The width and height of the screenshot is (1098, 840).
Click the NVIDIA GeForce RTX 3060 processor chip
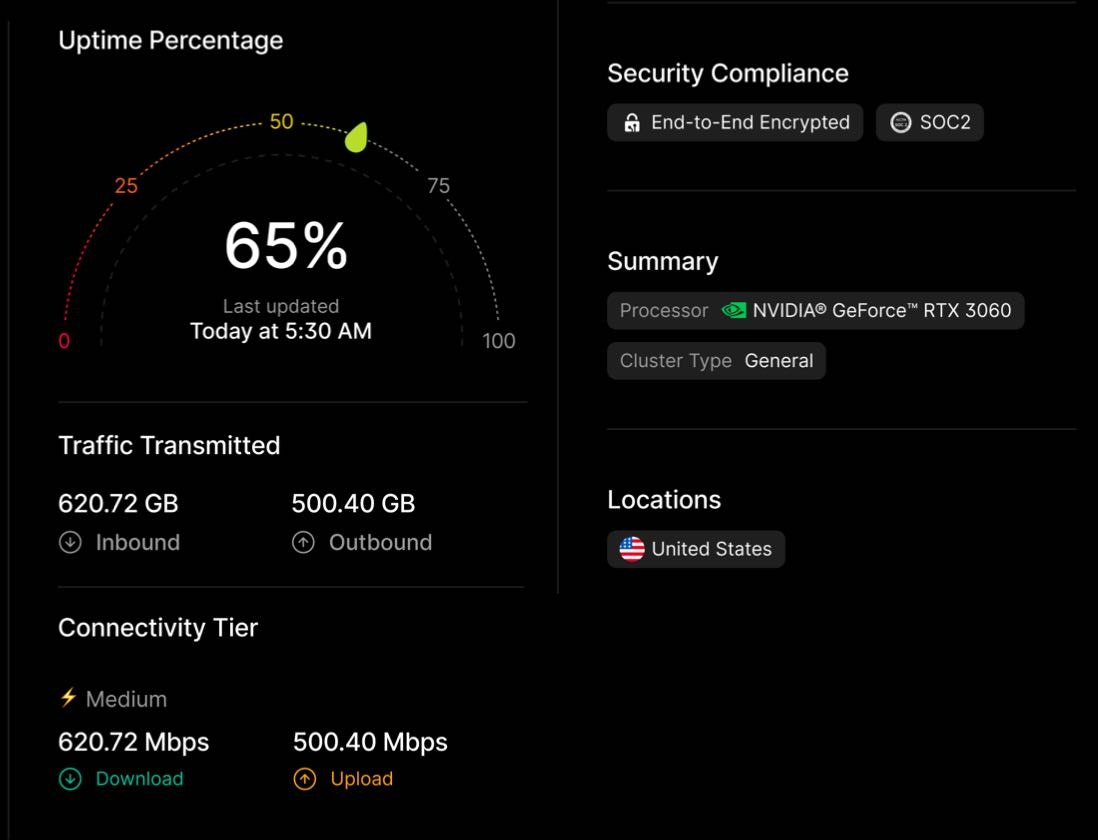[816, 311]
